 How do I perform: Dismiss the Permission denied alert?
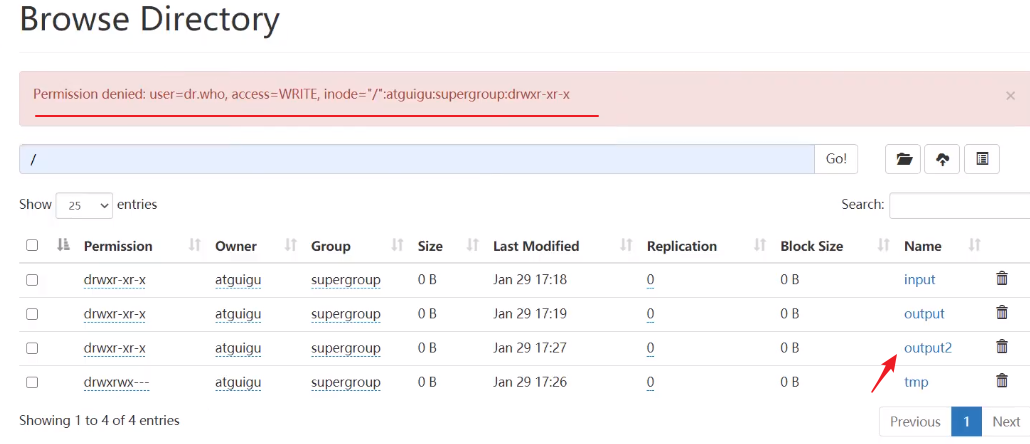pyautogui.click(x=1010, y=96)
